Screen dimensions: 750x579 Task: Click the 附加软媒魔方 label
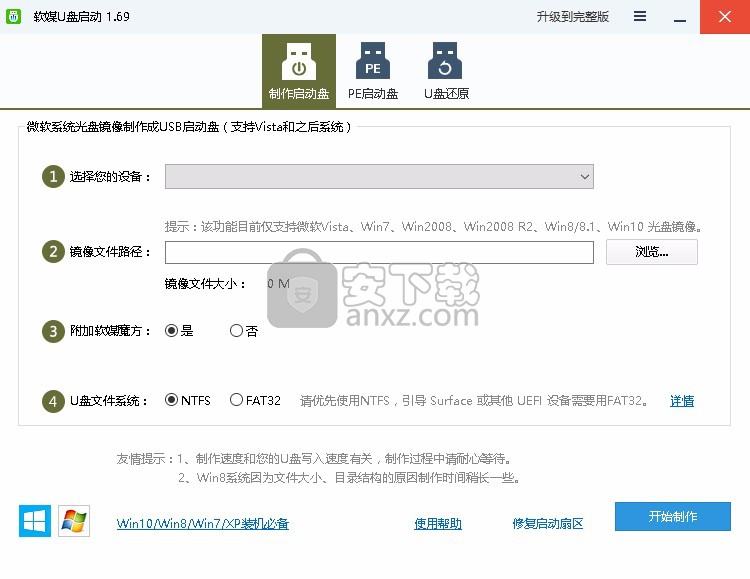pos(110,331)
